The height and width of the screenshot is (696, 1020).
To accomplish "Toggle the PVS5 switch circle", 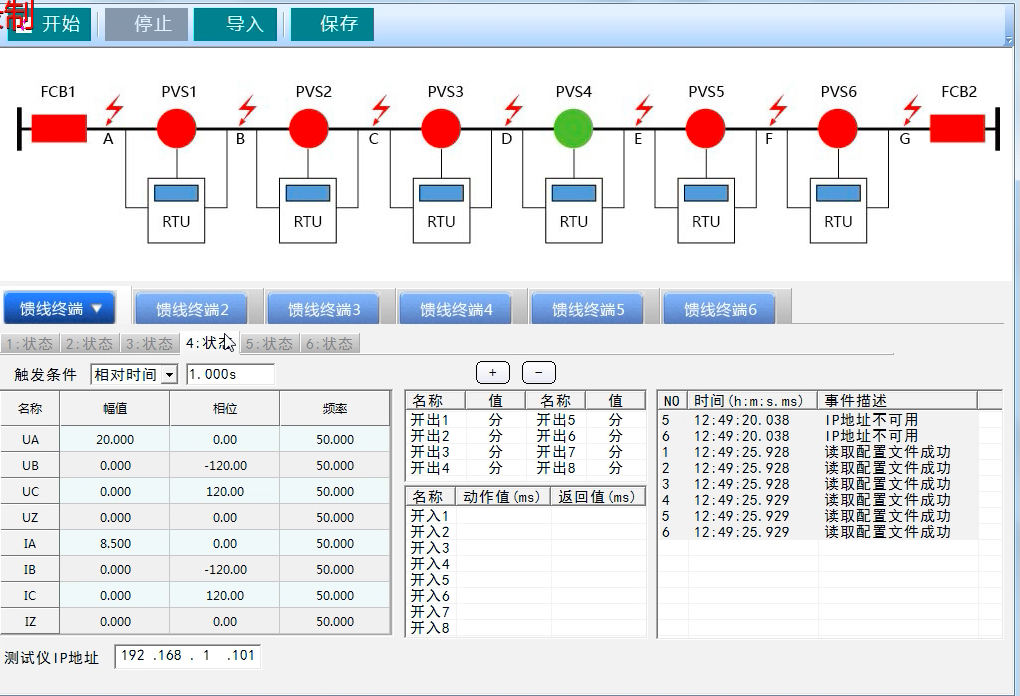I will click(x=706, y=129).
